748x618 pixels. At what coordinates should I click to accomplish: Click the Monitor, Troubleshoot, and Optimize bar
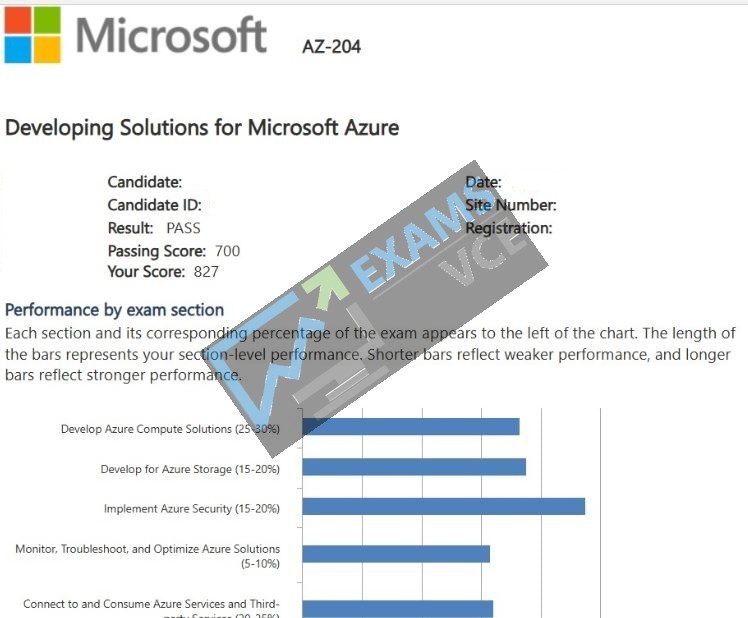[x=396, y=554]
